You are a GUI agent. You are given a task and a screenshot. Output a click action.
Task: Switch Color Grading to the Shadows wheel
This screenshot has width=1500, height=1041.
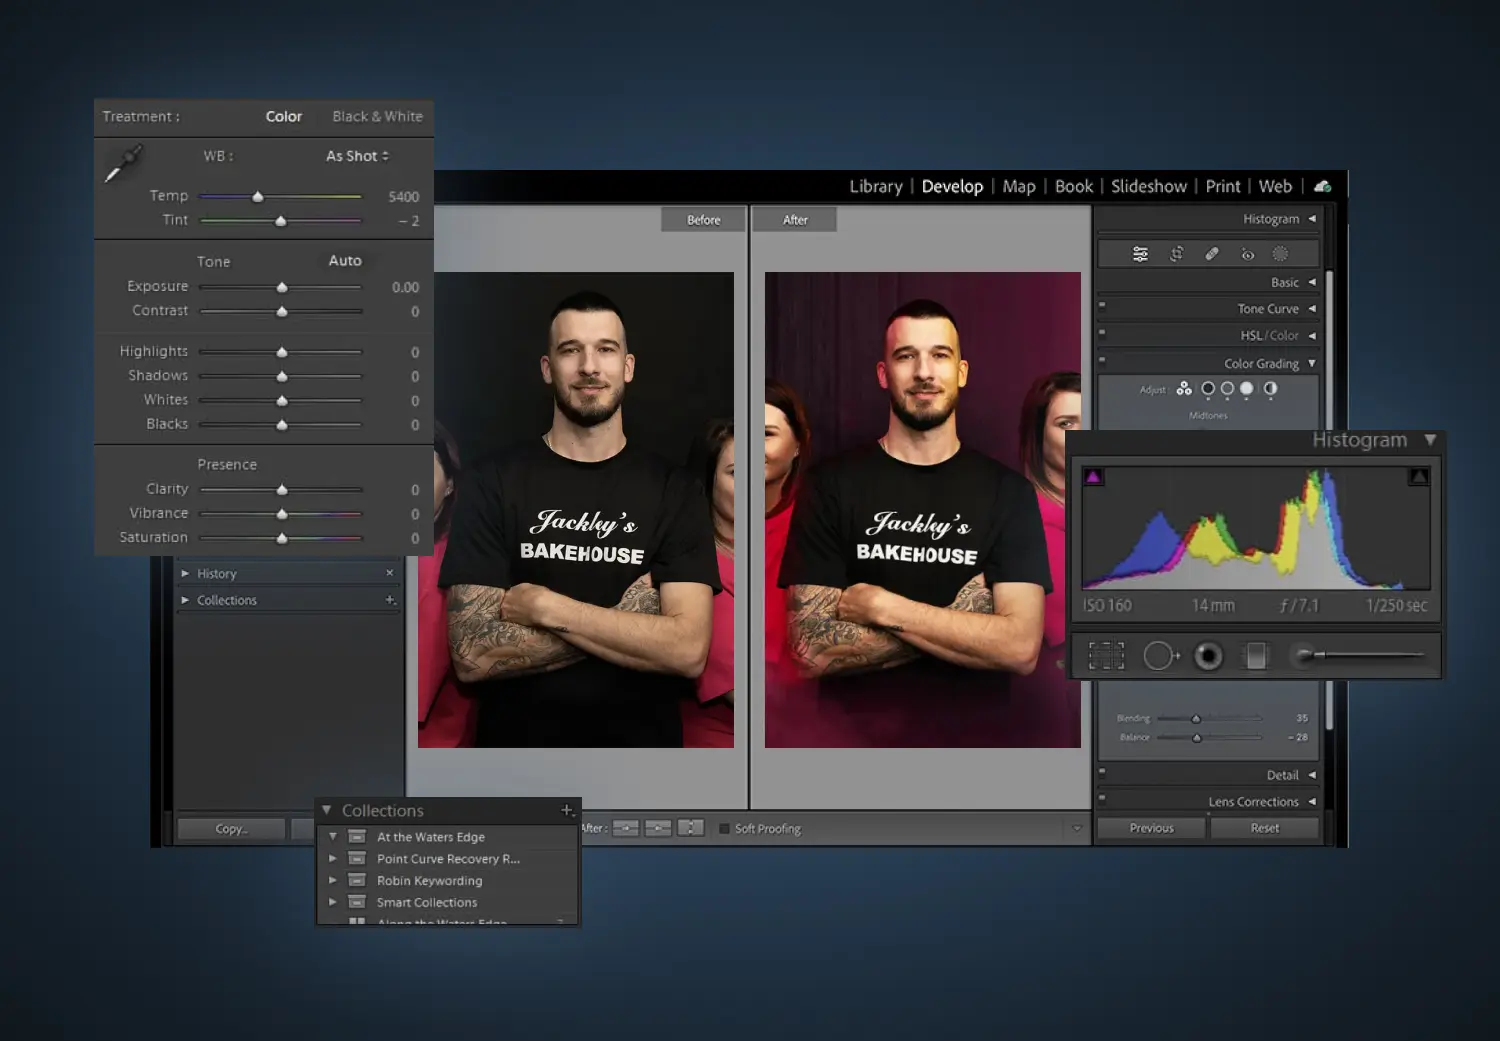pyautogui.click(x=1208, y=389)
